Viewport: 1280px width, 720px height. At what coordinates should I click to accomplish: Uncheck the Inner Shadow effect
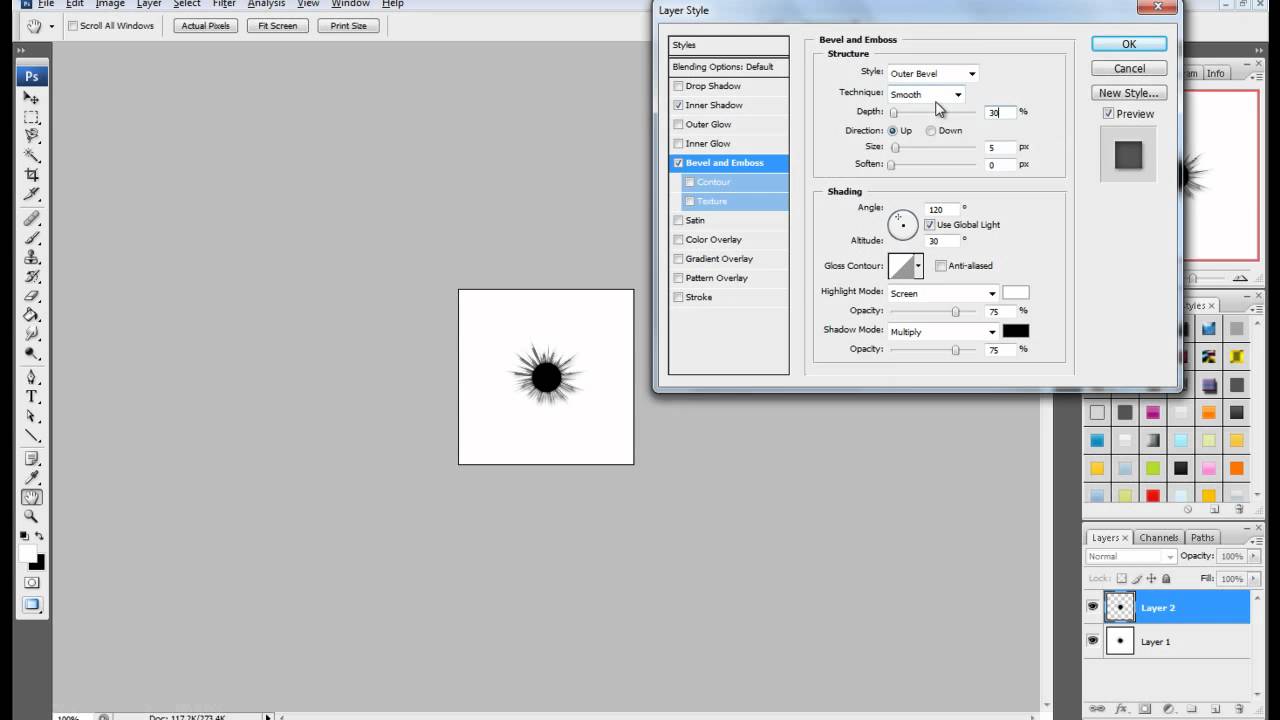point(679,105)
